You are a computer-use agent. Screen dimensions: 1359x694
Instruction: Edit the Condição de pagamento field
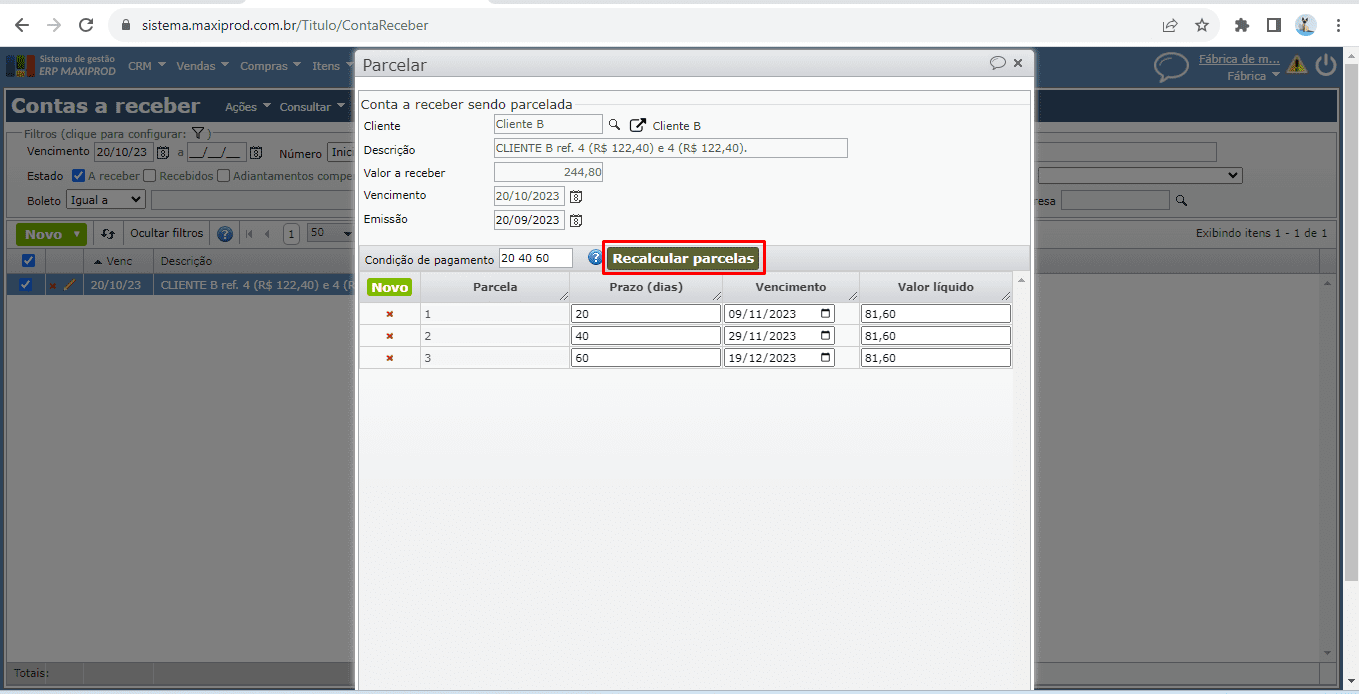tap(536, 258)
